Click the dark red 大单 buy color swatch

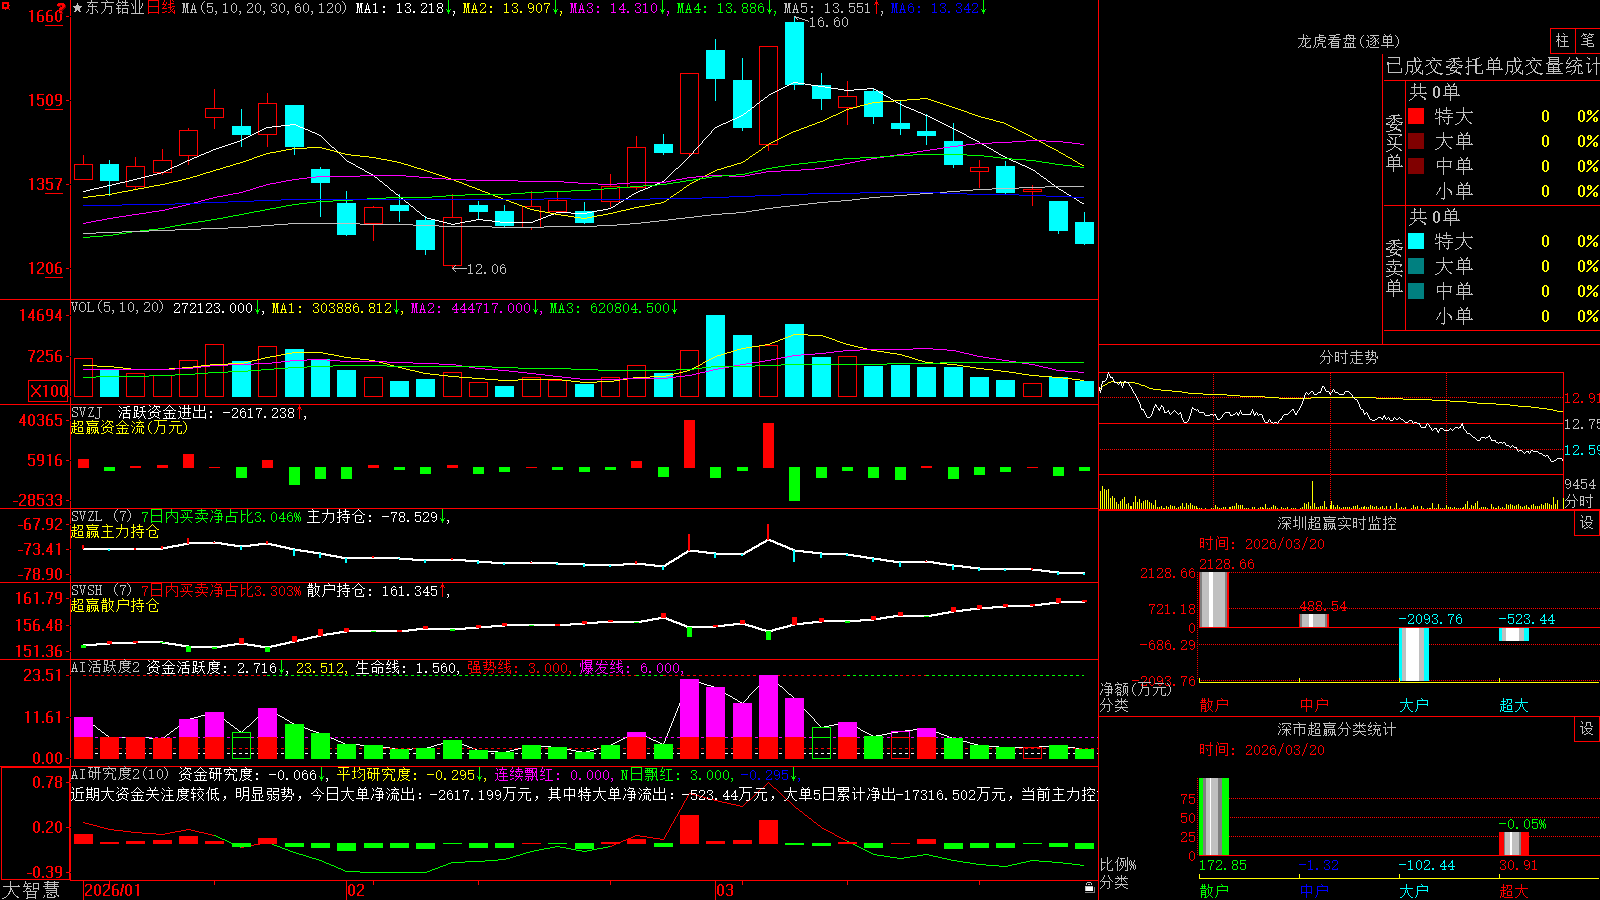pyautogui.click(x=1416, y=141)
